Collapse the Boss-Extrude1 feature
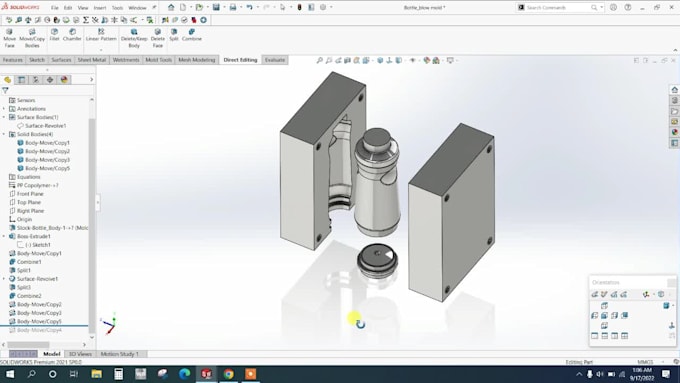The width and height of the screenshot is (680, 383). [4, 236]
